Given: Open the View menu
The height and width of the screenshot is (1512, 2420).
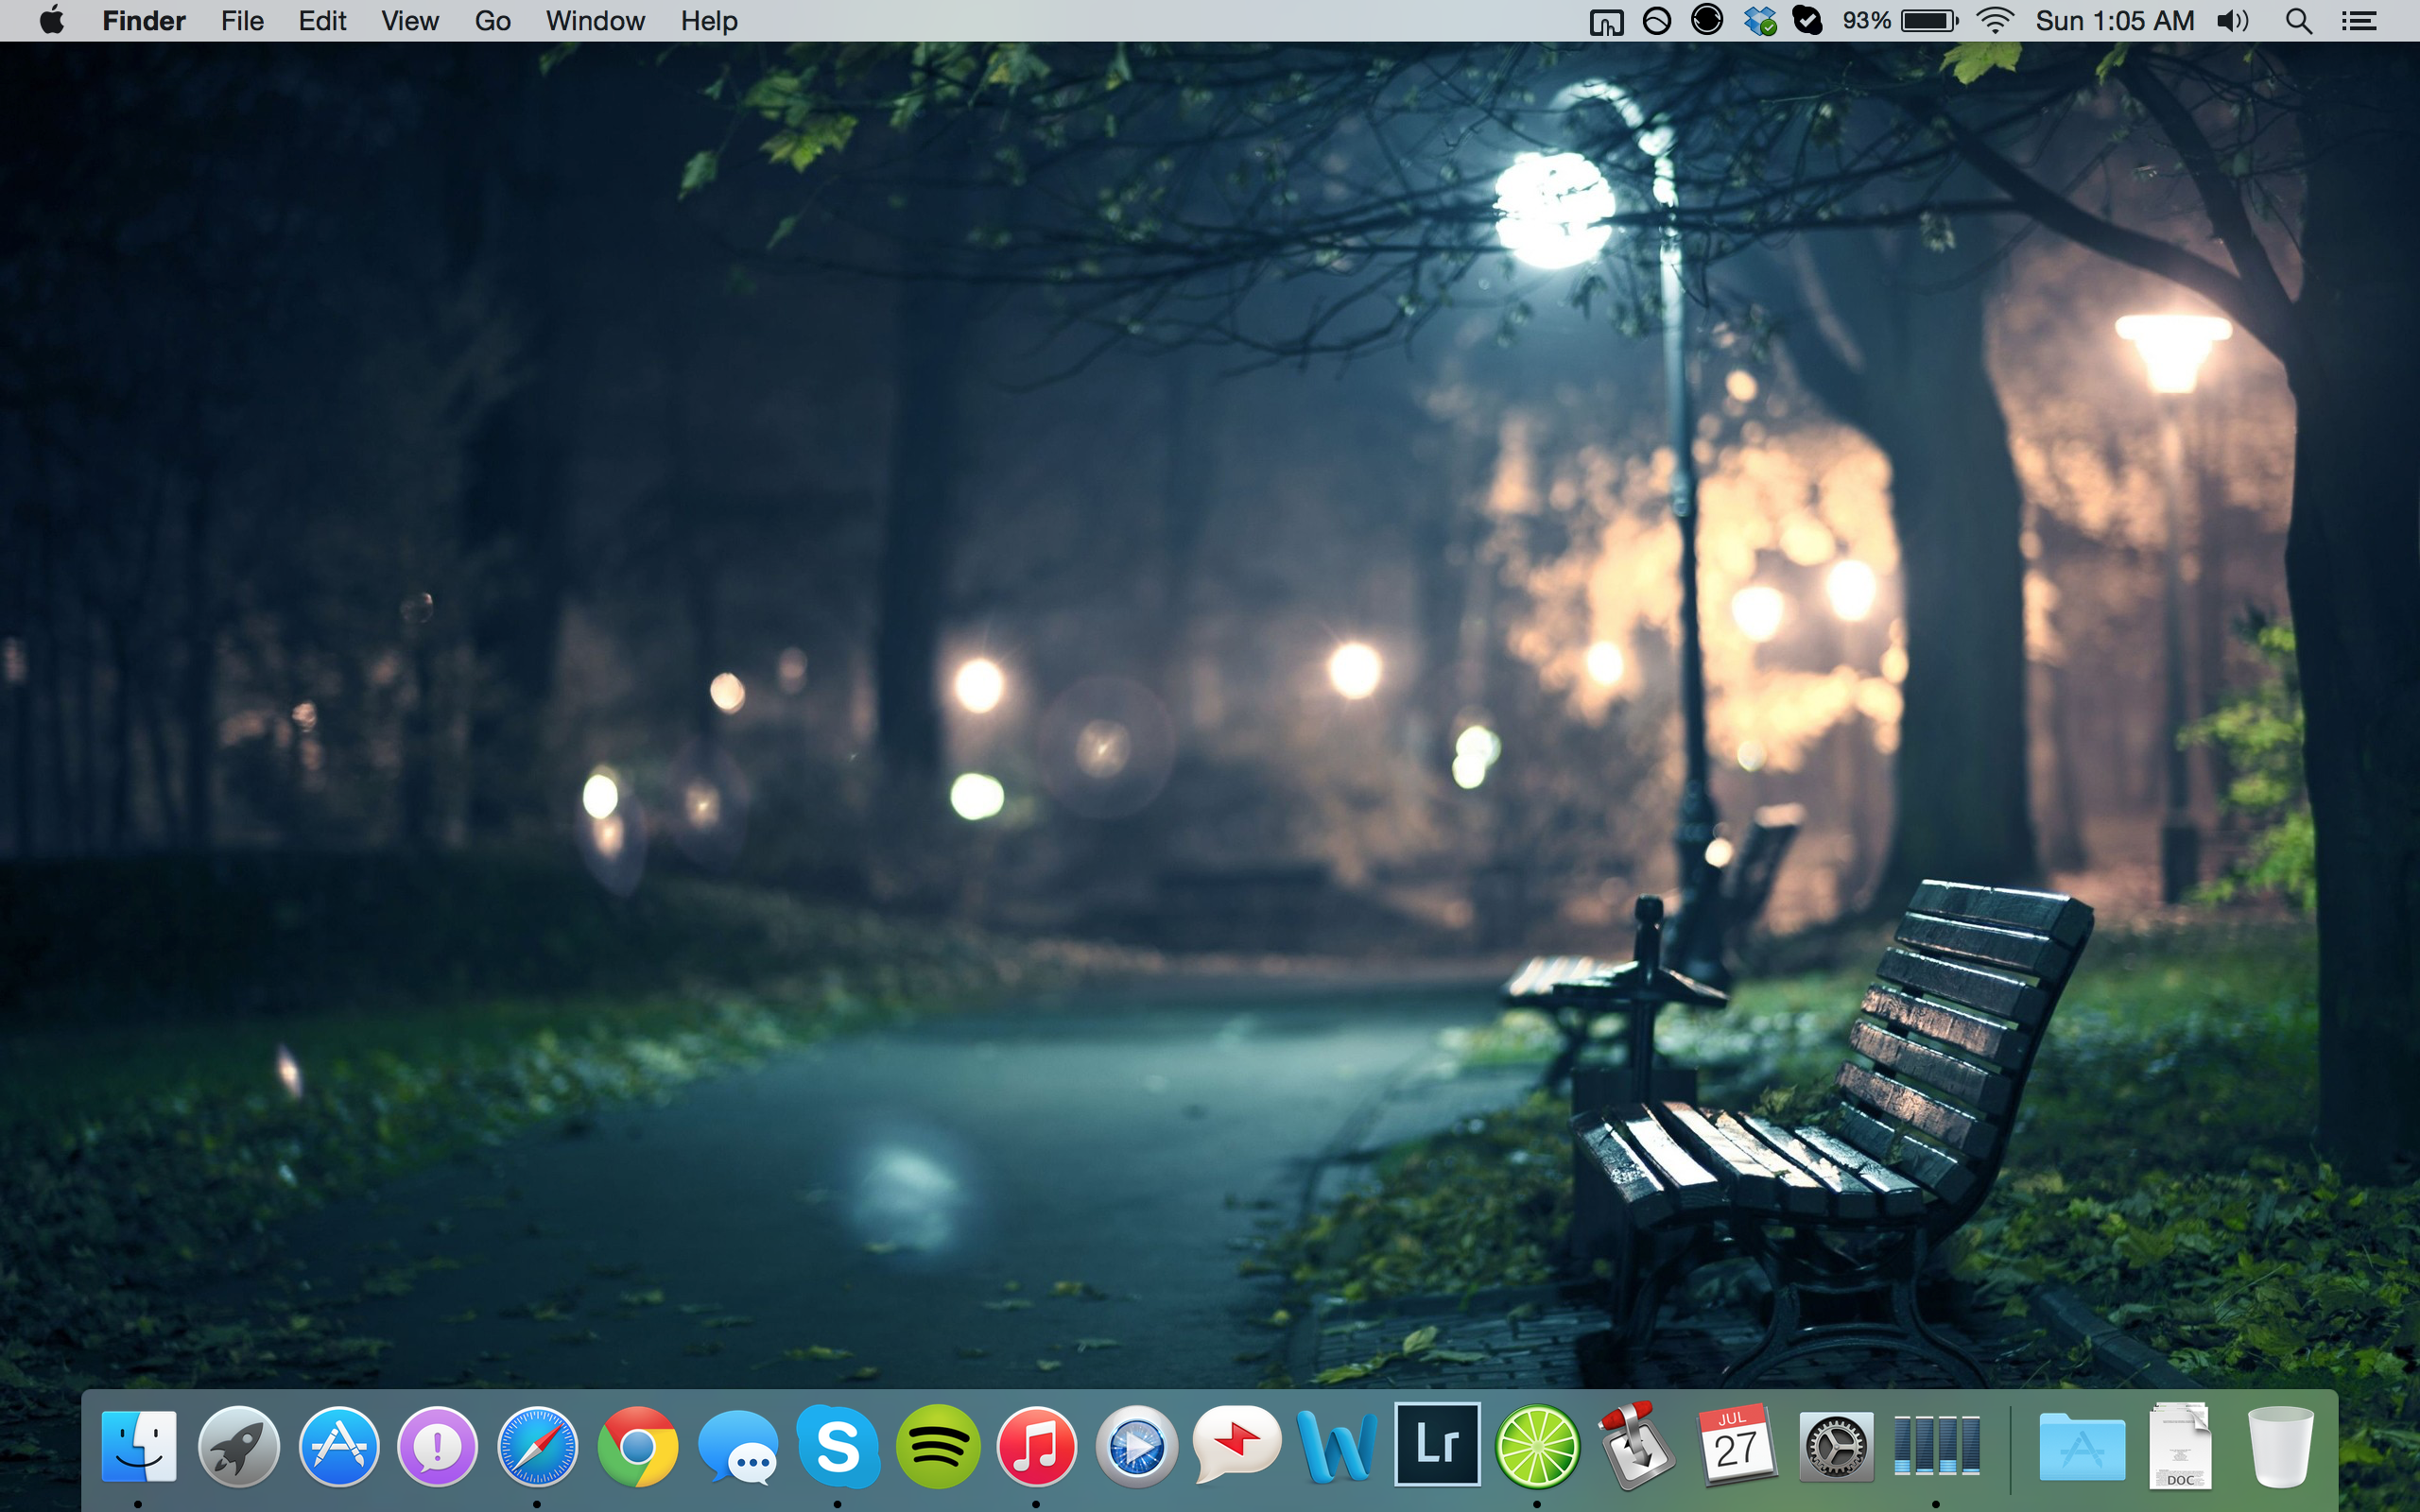Looking at the screenshot, I should [x=409, y=21].
